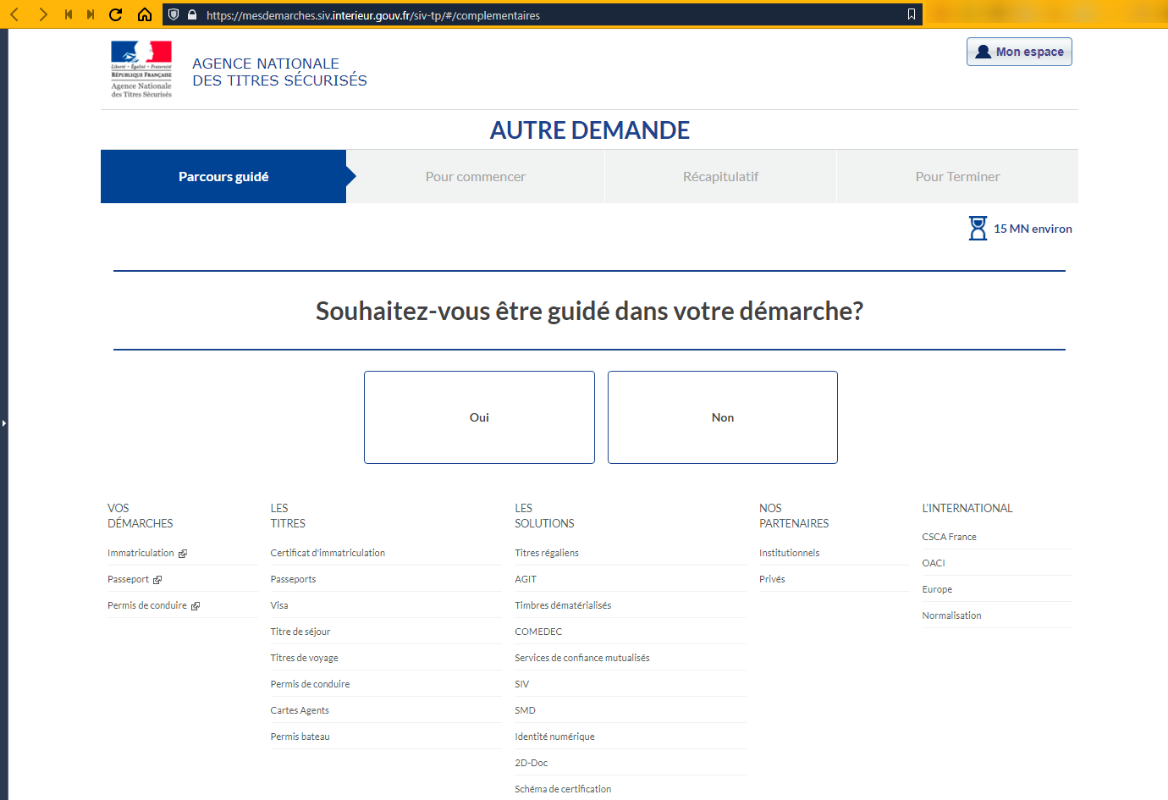The image size is (1168, 800).
Task: Reload the page with the refresh icon
Action: pyautogui.click(x=116, y=15)
